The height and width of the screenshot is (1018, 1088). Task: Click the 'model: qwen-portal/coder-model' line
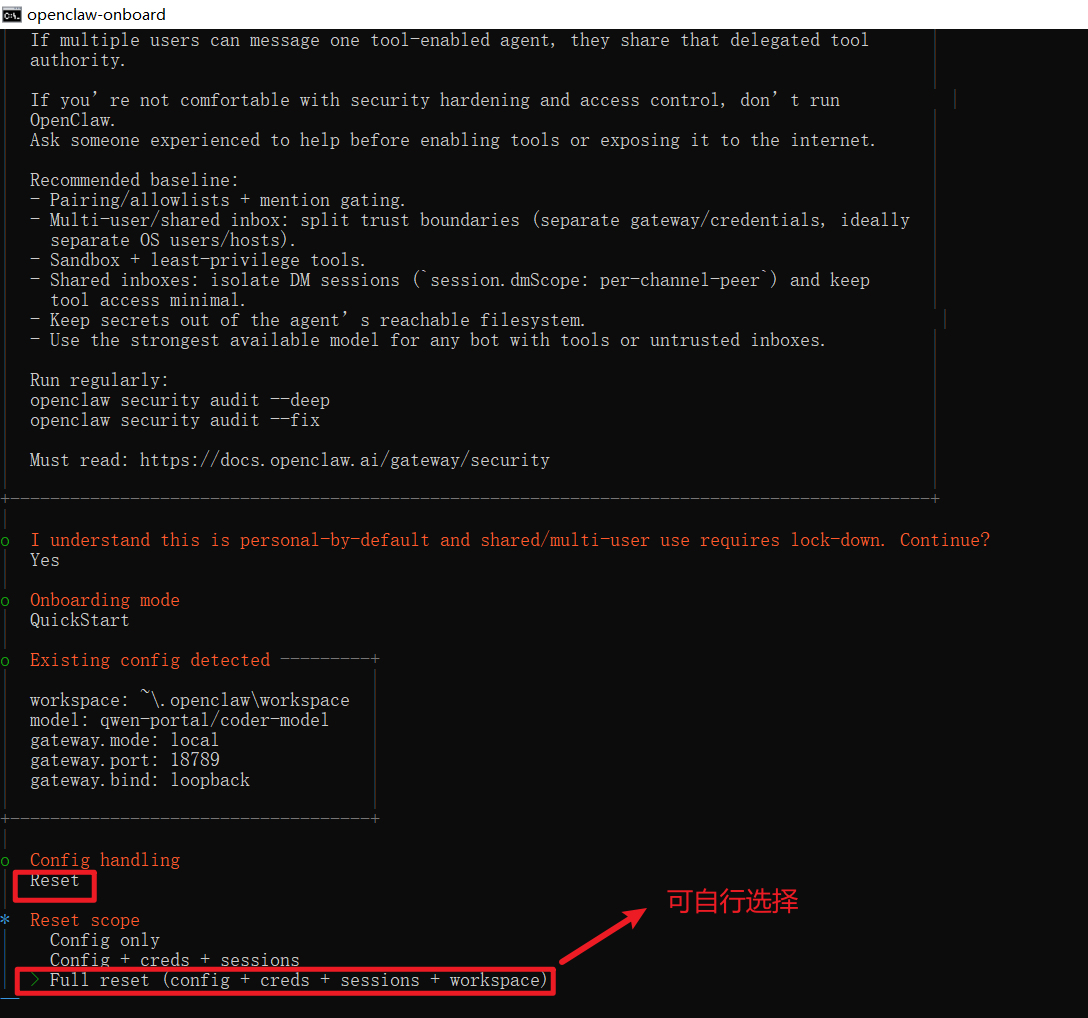pyautogui.click(x=180, y=720)
